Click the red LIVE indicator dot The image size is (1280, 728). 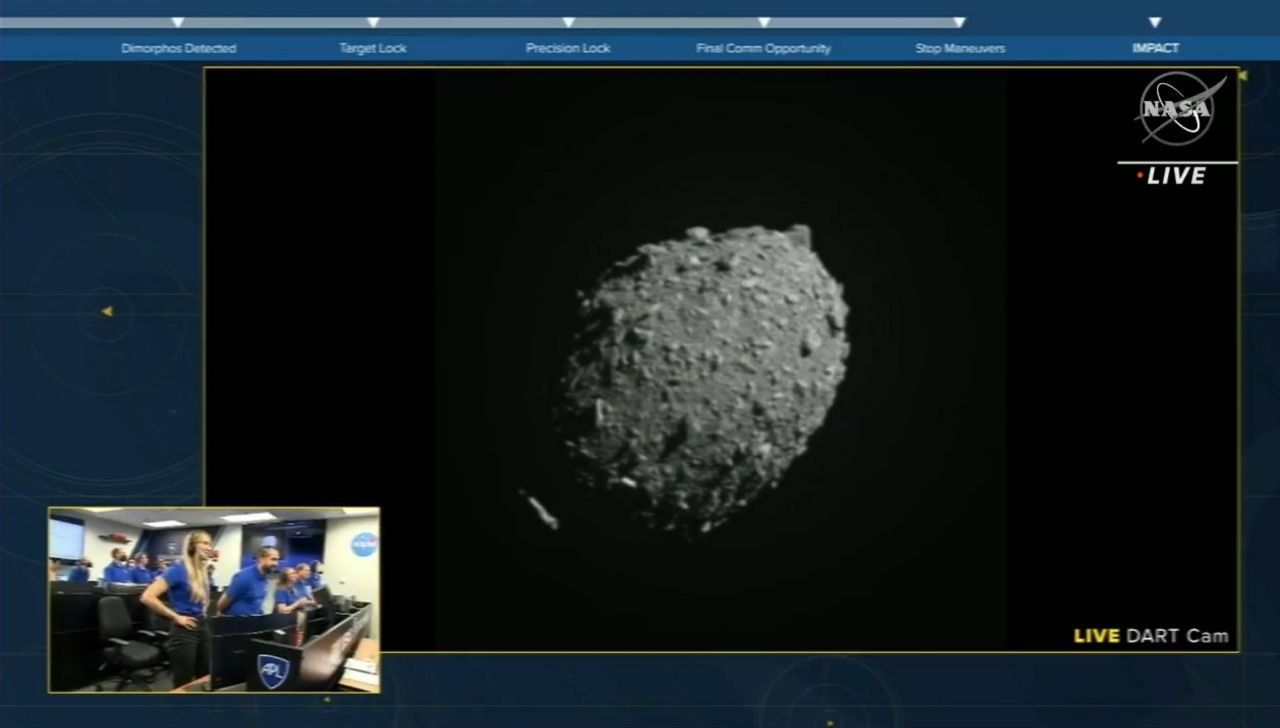tap(1140, 175)
